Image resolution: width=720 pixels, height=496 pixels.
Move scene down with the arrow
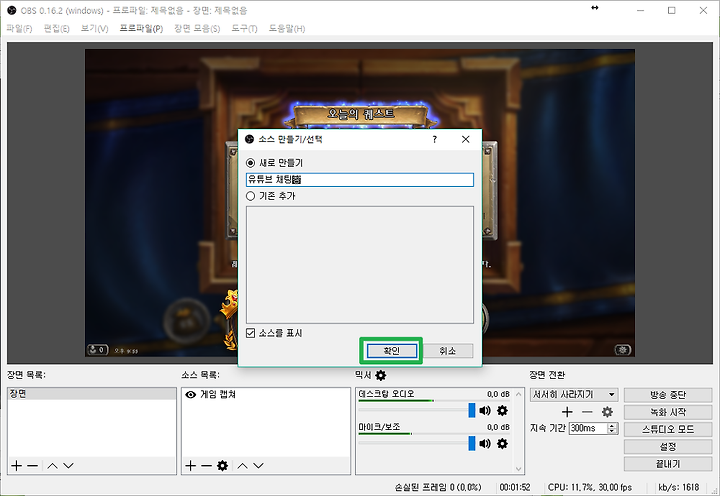click(68, 466)
